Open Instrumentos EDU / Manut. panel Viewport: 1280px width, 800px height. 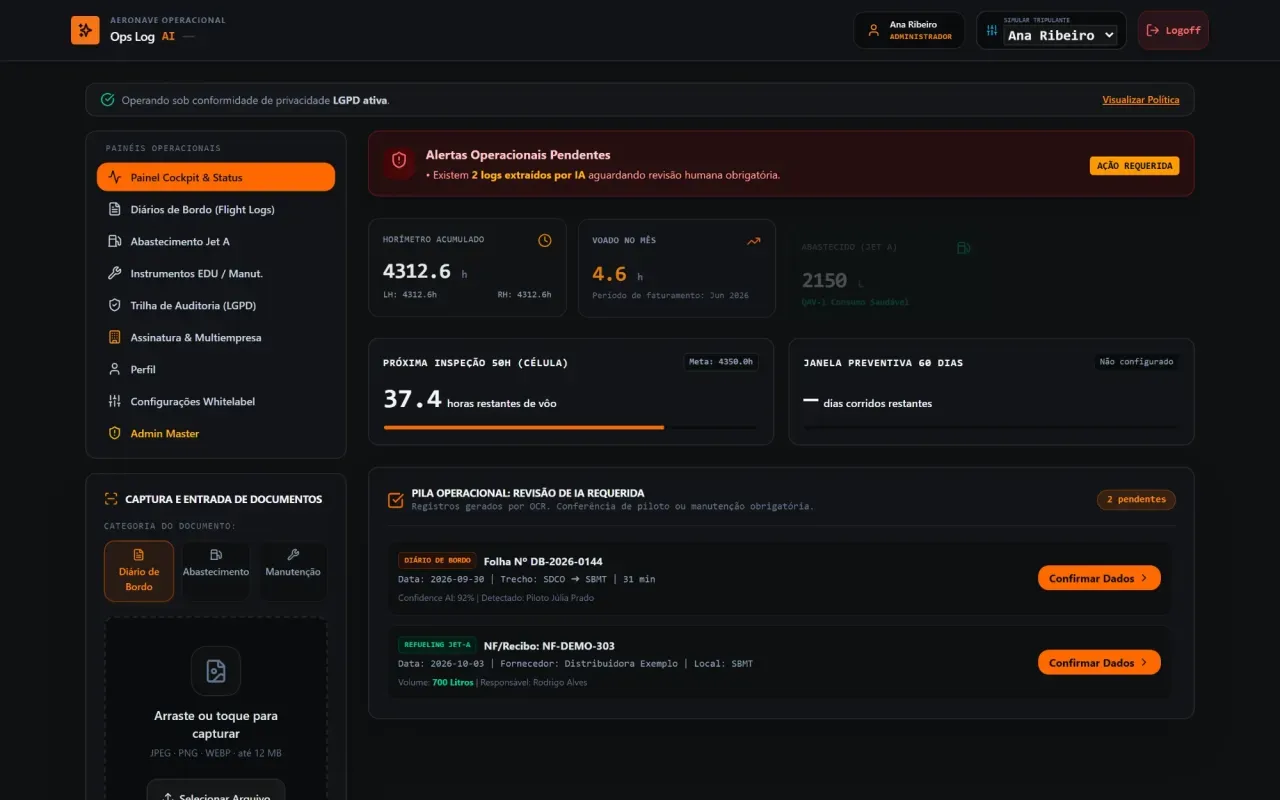(216, 273)
